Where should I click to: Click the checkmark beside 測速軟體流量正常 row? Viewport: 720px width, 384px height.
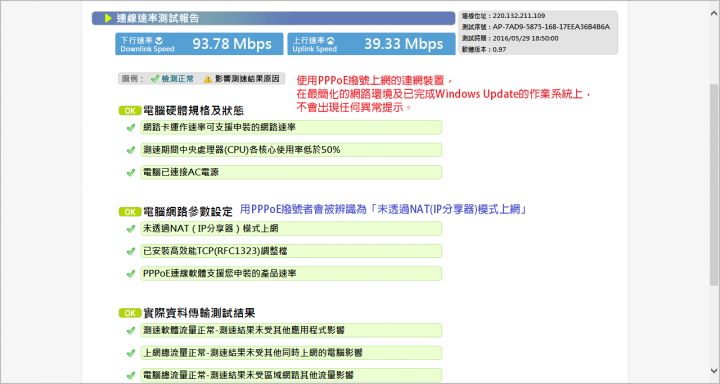point(130,331)
